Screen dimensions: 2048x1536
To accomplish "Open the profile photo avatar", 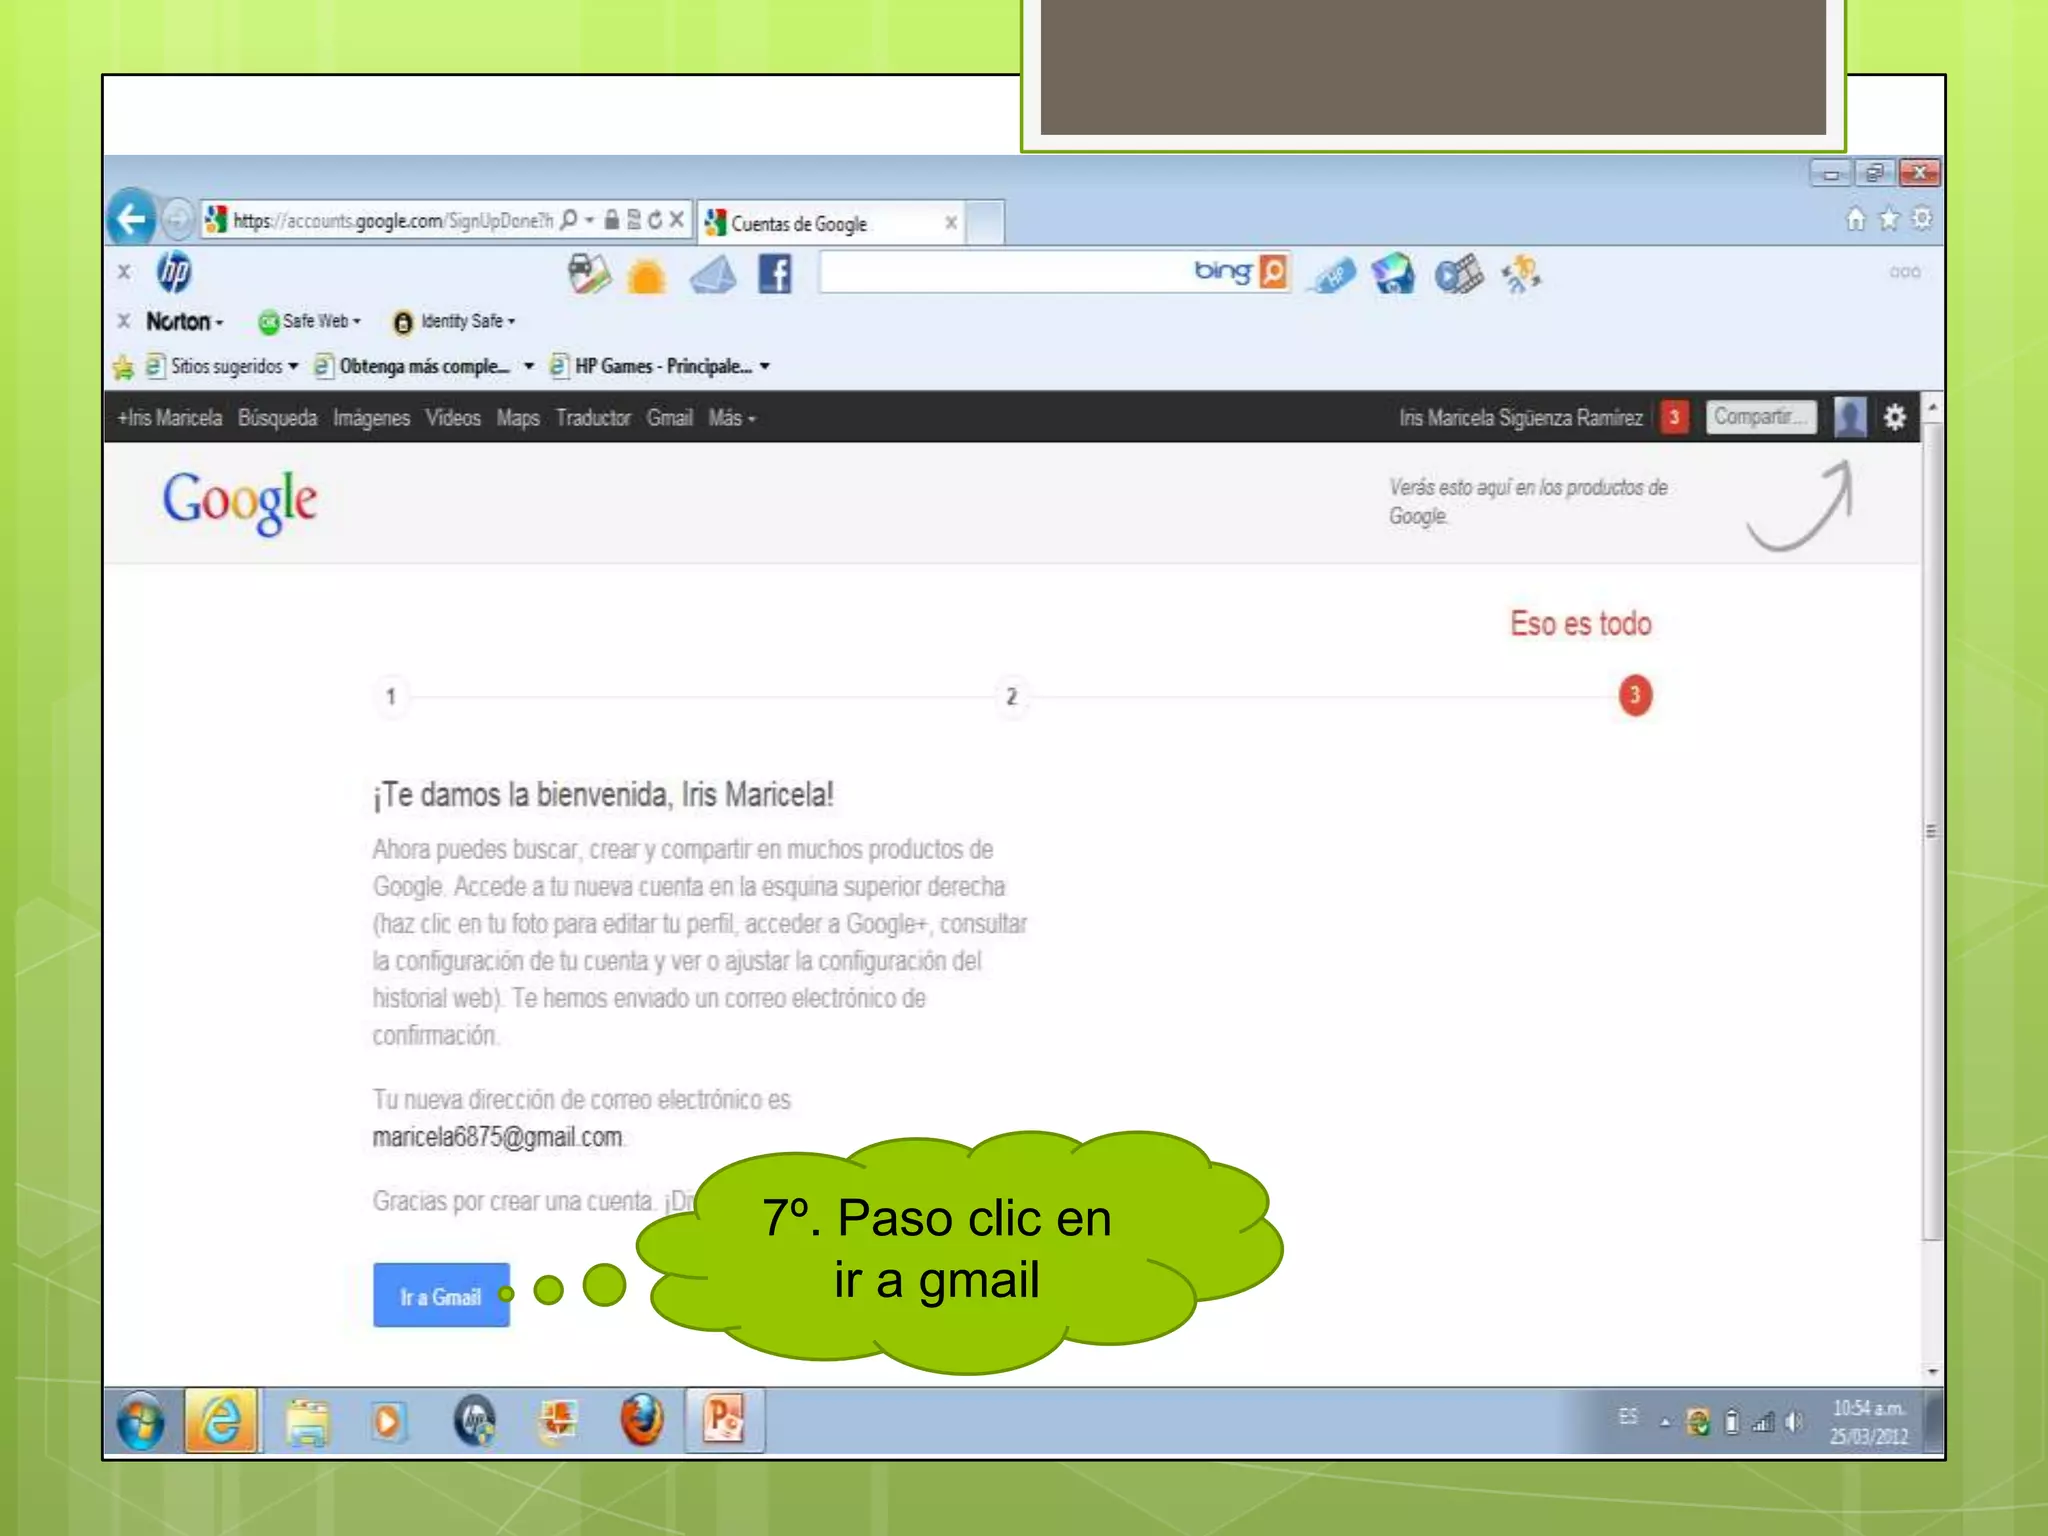I will tap(1850, 417).
